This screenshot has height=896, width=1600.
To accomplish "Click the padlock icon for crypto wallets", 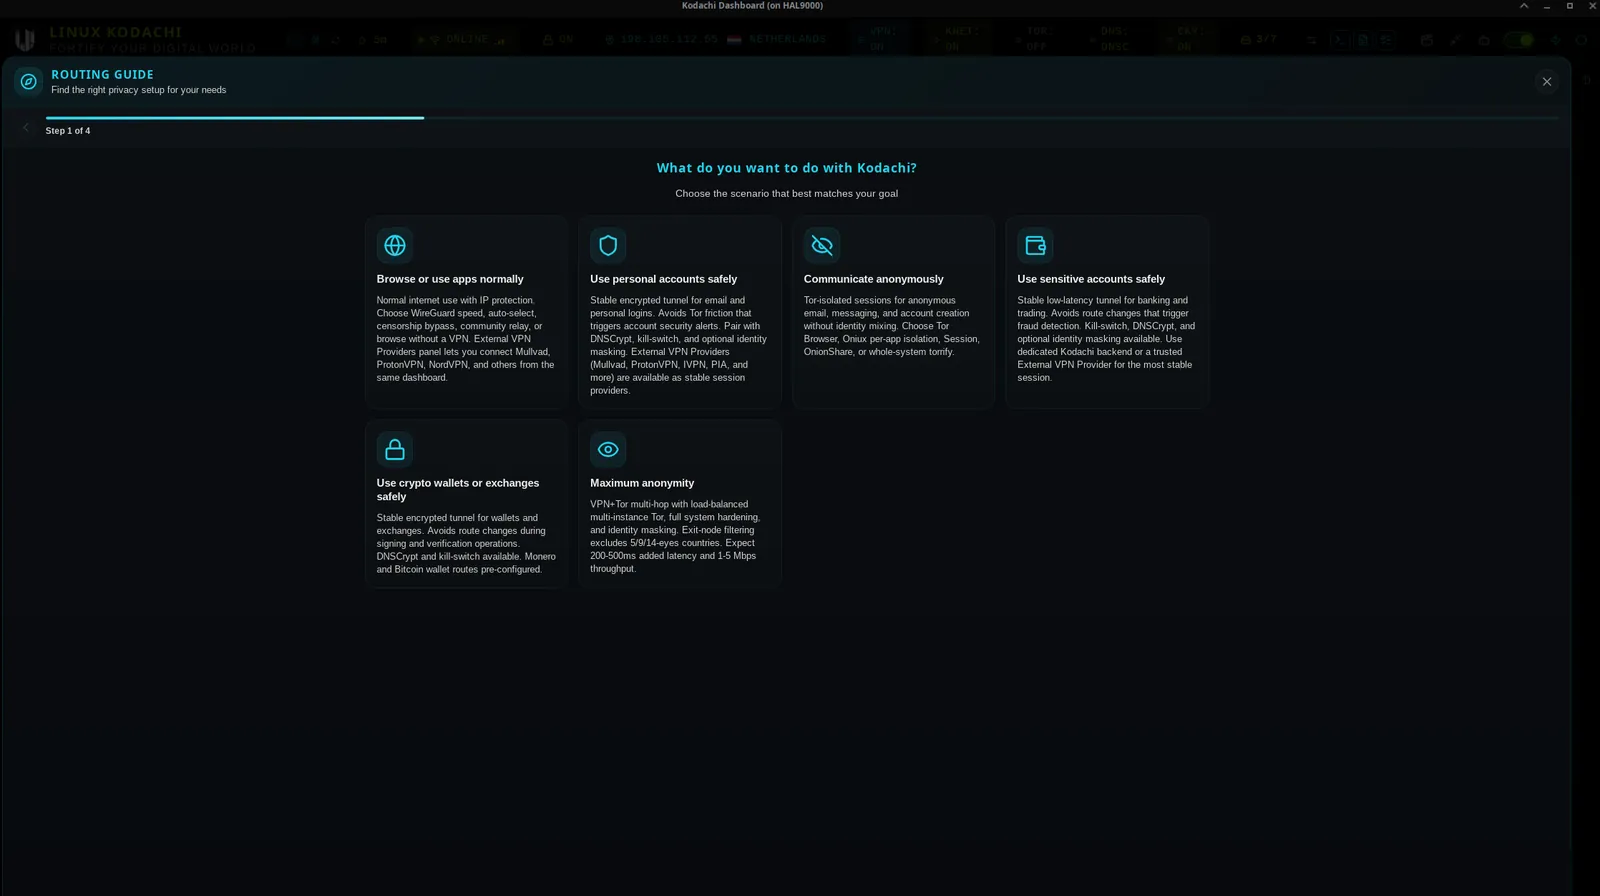I will click(x=395, y=449).
